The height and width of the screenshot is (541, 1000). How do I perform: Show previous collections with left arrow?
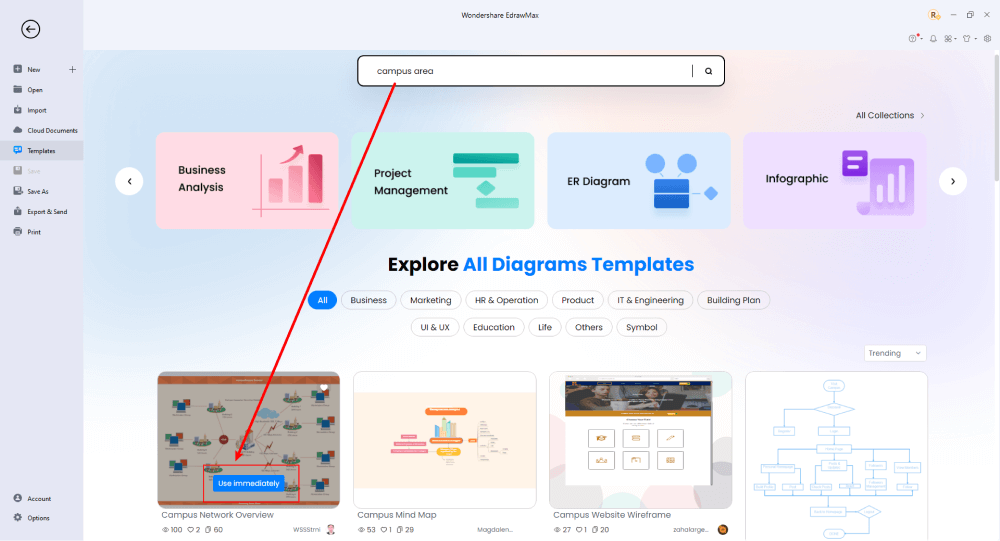(129, 181)
